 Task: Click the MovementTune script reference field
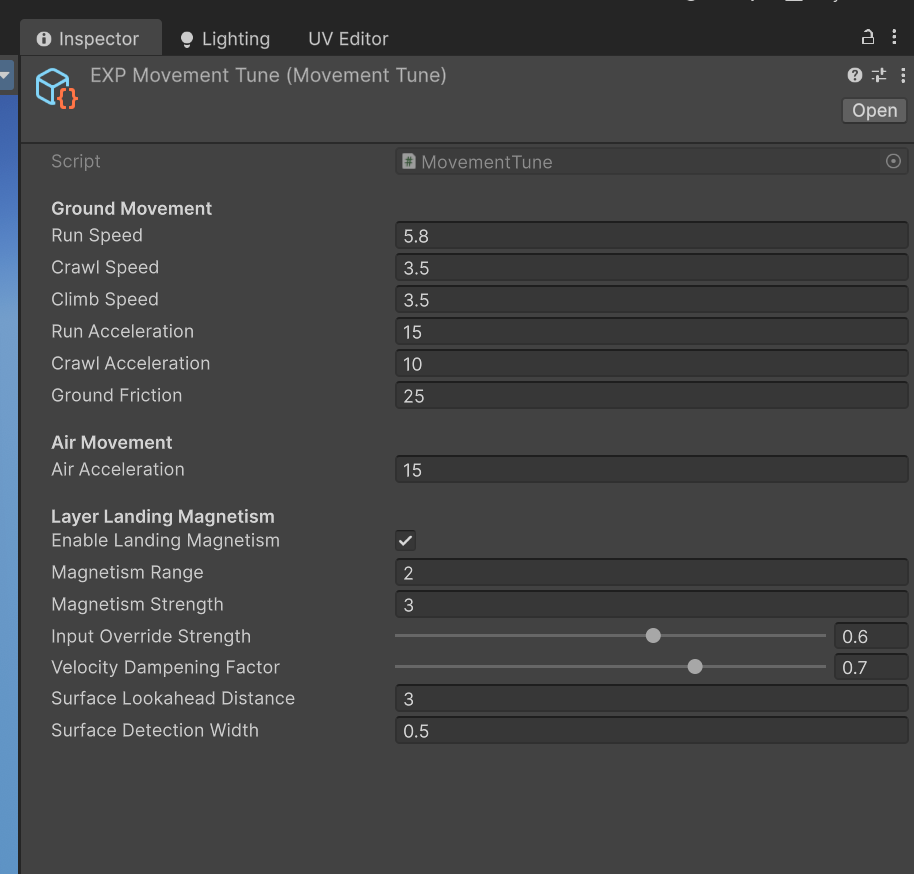(x=652, y=161)
